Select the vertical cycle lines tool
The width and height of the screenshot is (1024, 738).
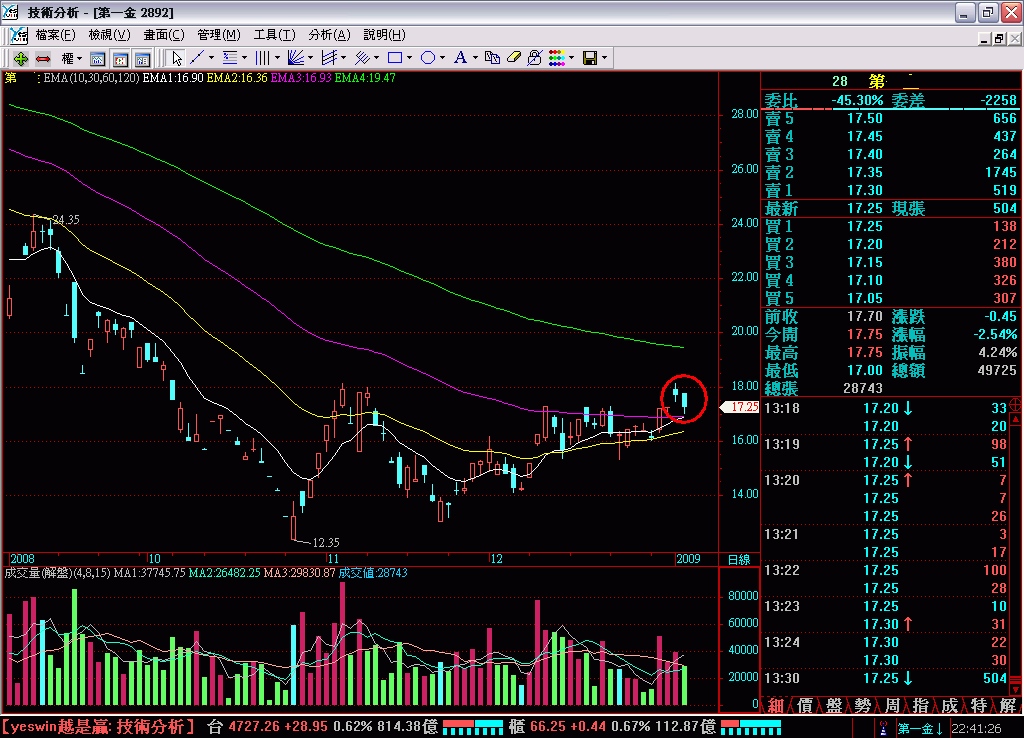tap(263, 58)
